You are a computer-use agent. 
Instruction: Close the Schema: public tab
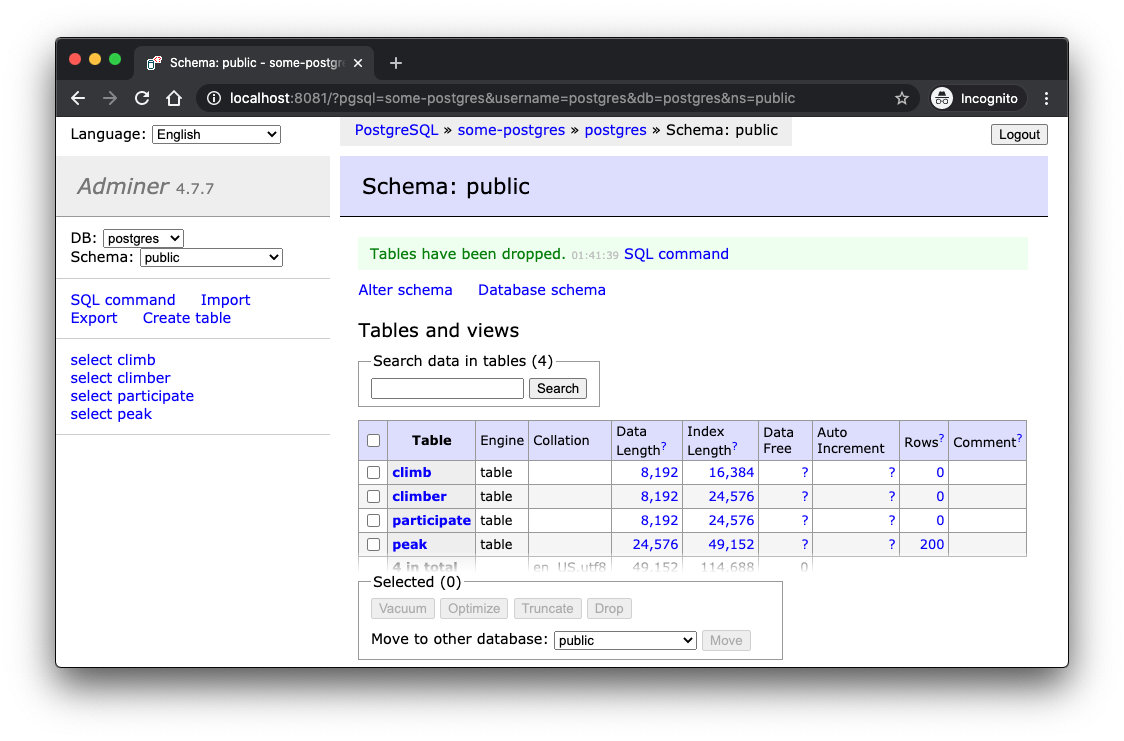click(x=358, y=63)
